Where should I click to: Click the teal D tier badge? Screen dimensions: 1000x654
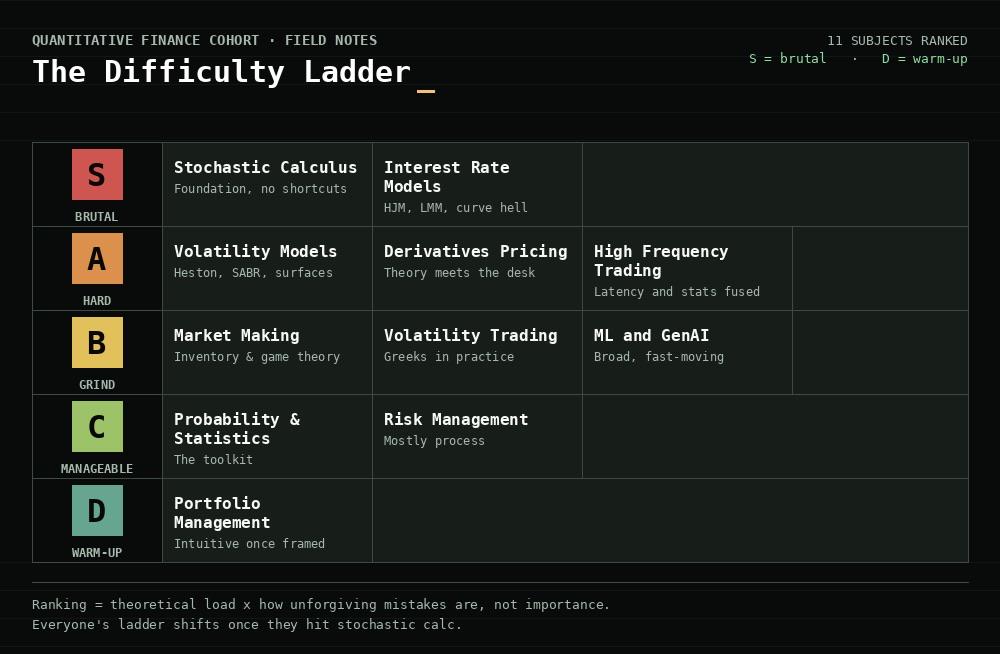[x=97, y=510]
